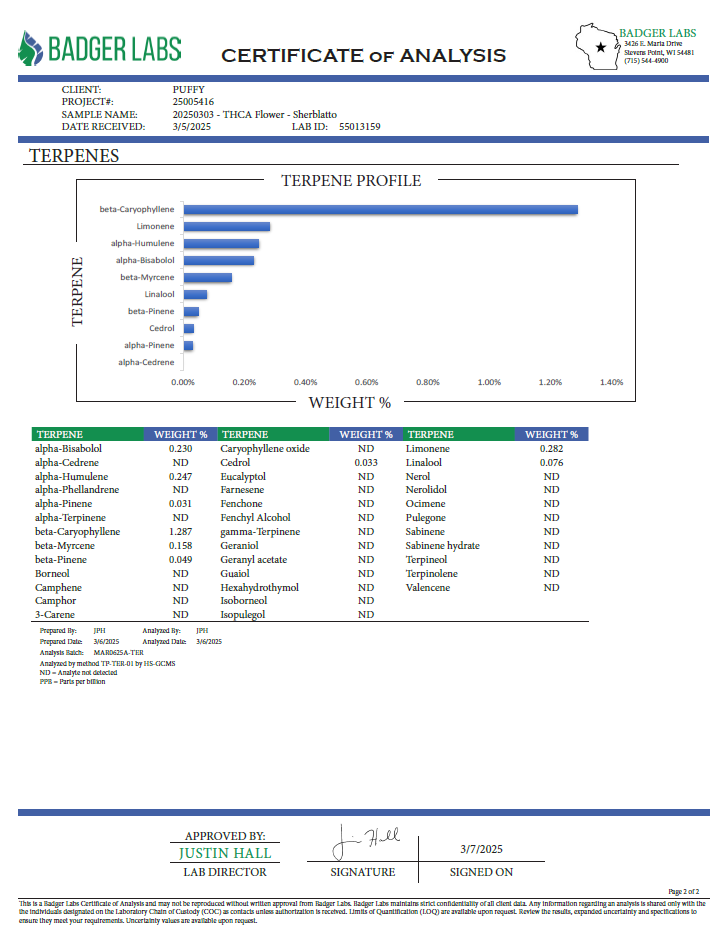Screen dimensions: 727x945
Task: Click the beta-Caryophyllene bar in the chart
Action: coord(380,209)
